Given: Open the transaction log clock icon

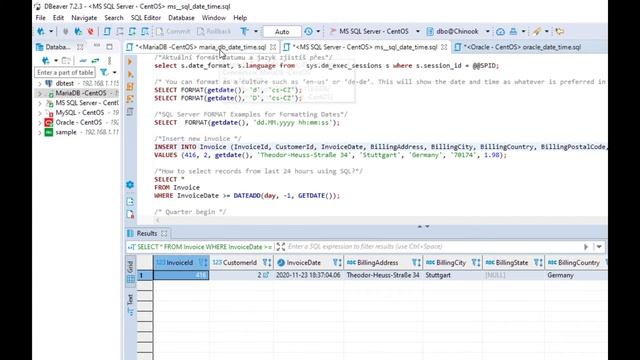Looking at the screenshot, I should (x=309, y=31).
